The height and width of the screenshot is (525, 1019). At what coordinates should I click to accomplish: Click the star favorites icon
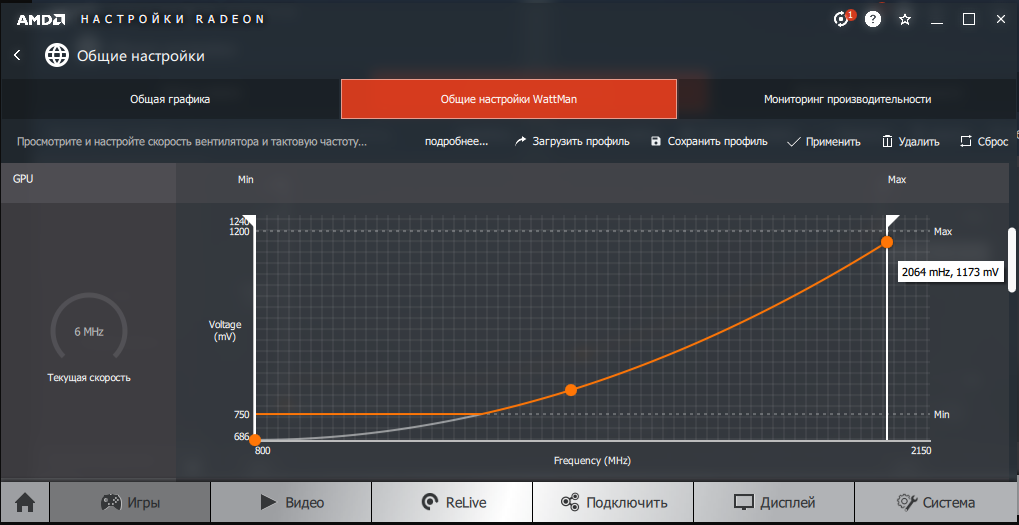(905, 19)
